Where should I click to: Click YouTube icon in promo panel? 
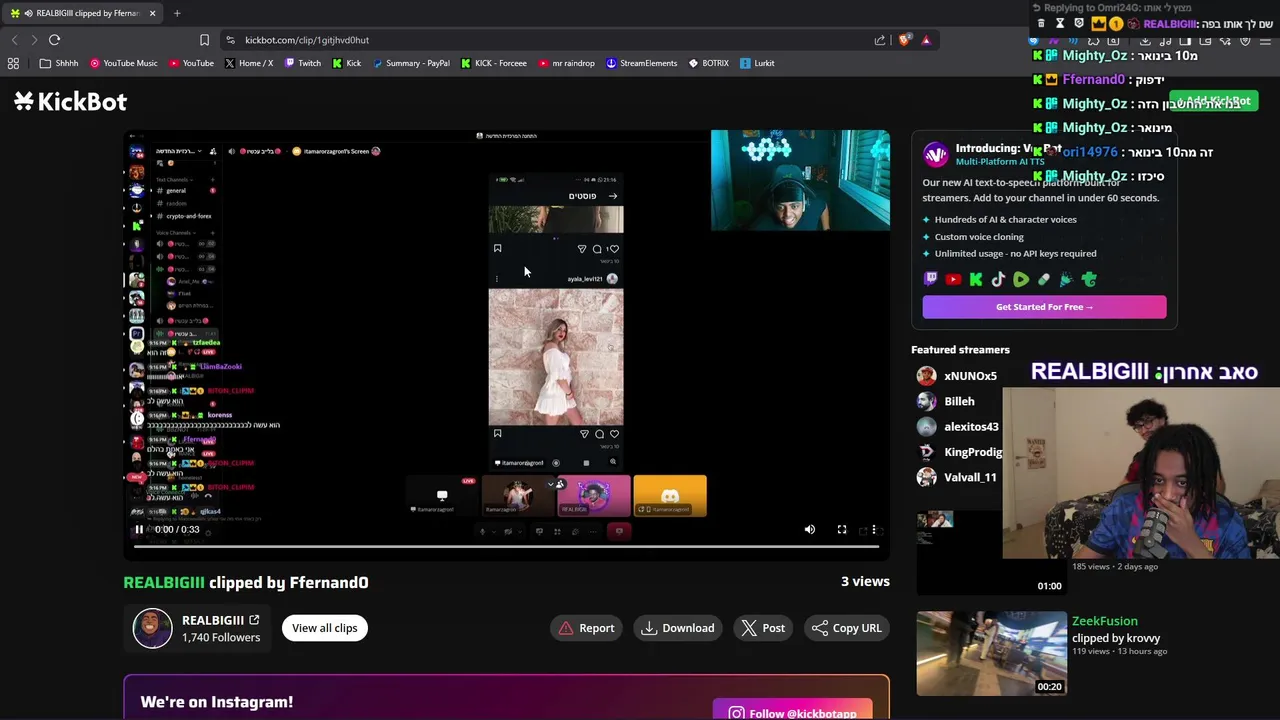(954, 280)
